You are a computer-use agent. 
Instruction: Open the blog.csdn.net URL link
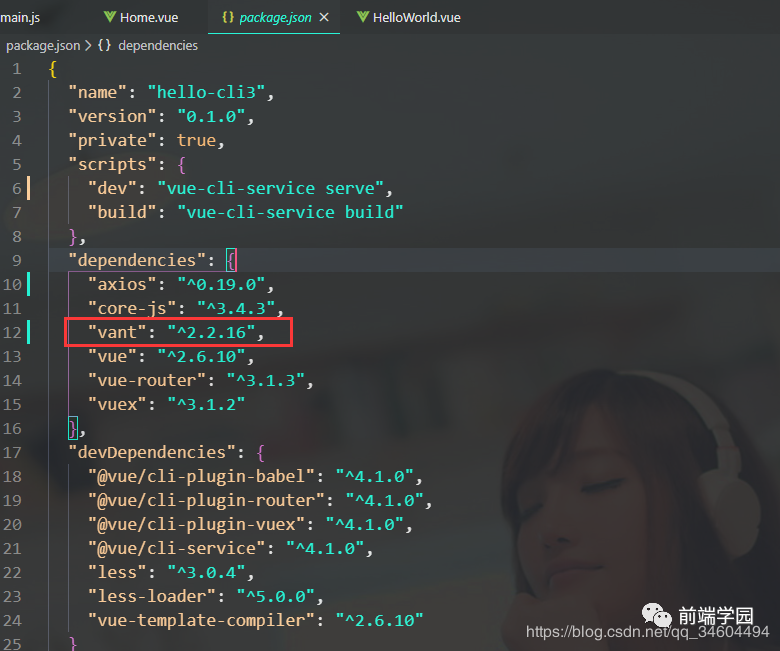[x=647, y=632]
